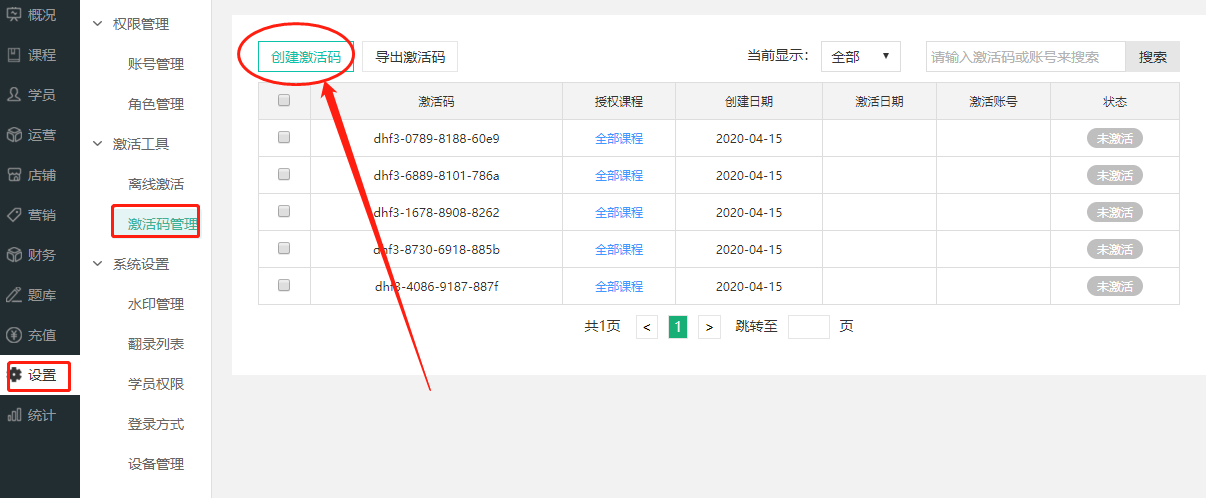Open the 当前显示 全部 dropdown
Screen dimensions: 1206x498
pos(860,57)
